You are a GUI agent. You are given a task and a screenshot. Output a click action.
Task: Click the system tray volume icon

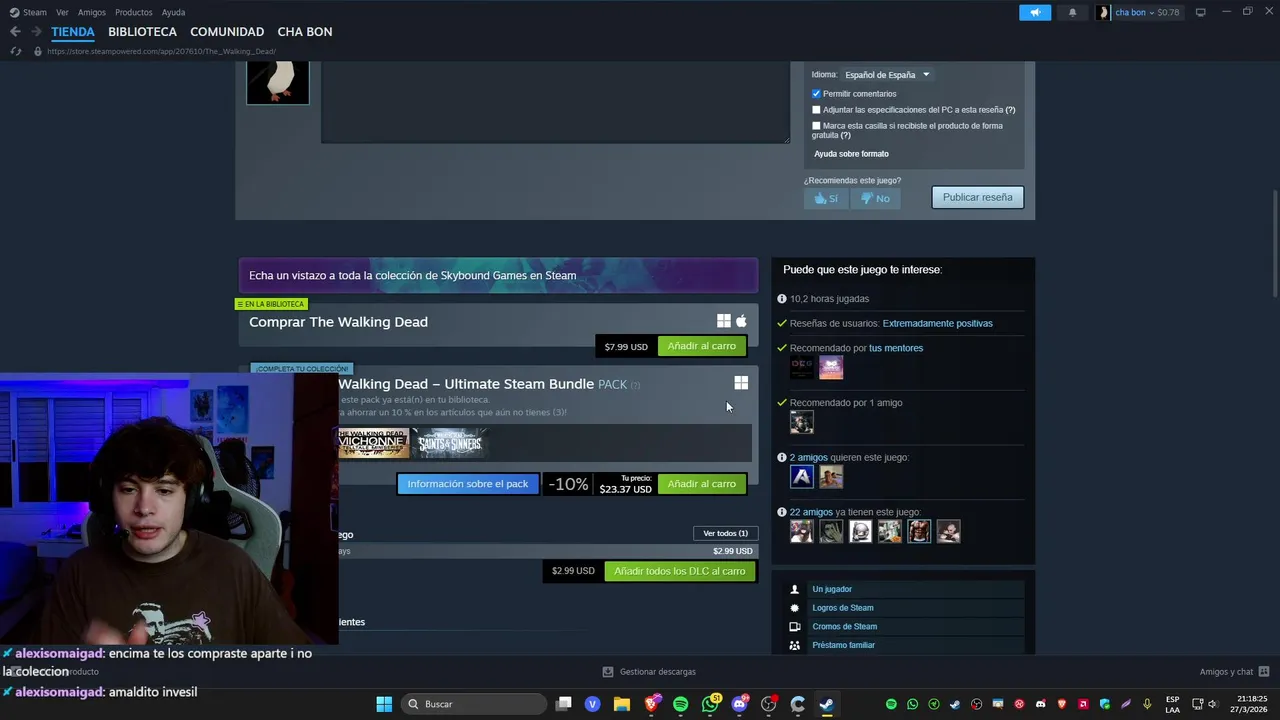point(1212,704)
